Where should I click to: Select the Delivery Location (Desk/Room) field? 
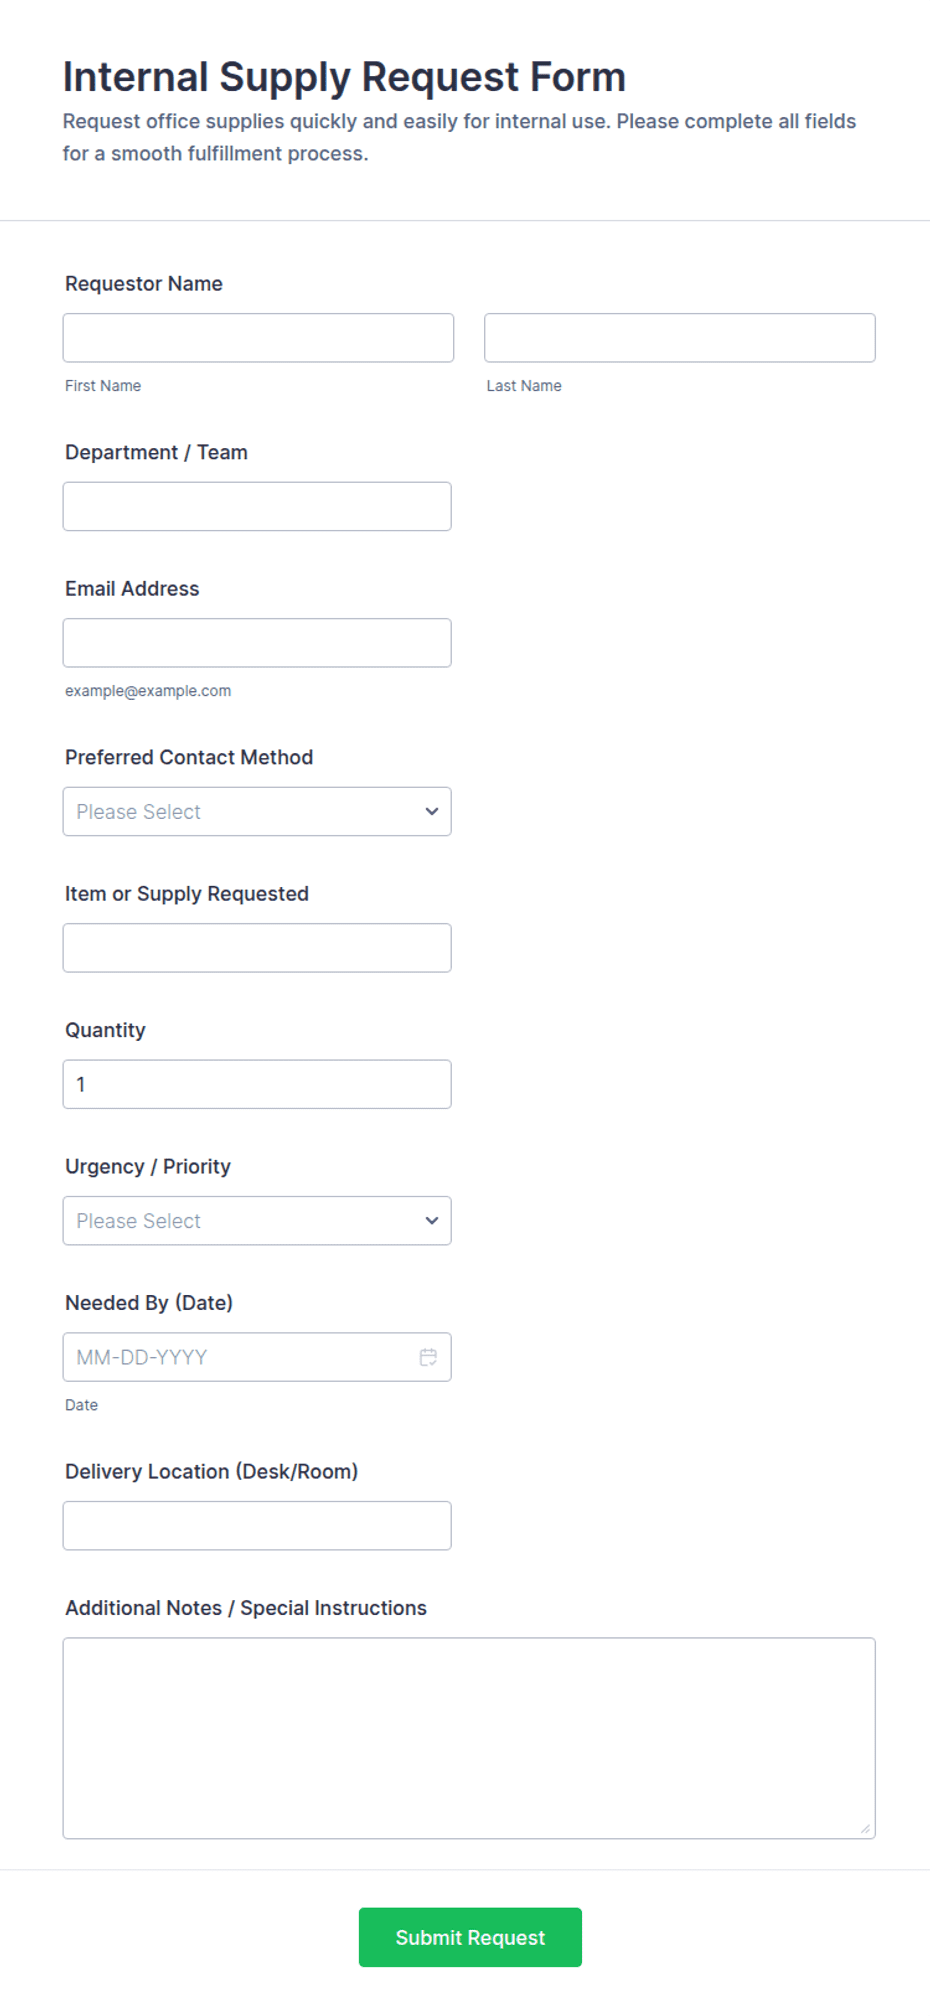(257, 1525)
